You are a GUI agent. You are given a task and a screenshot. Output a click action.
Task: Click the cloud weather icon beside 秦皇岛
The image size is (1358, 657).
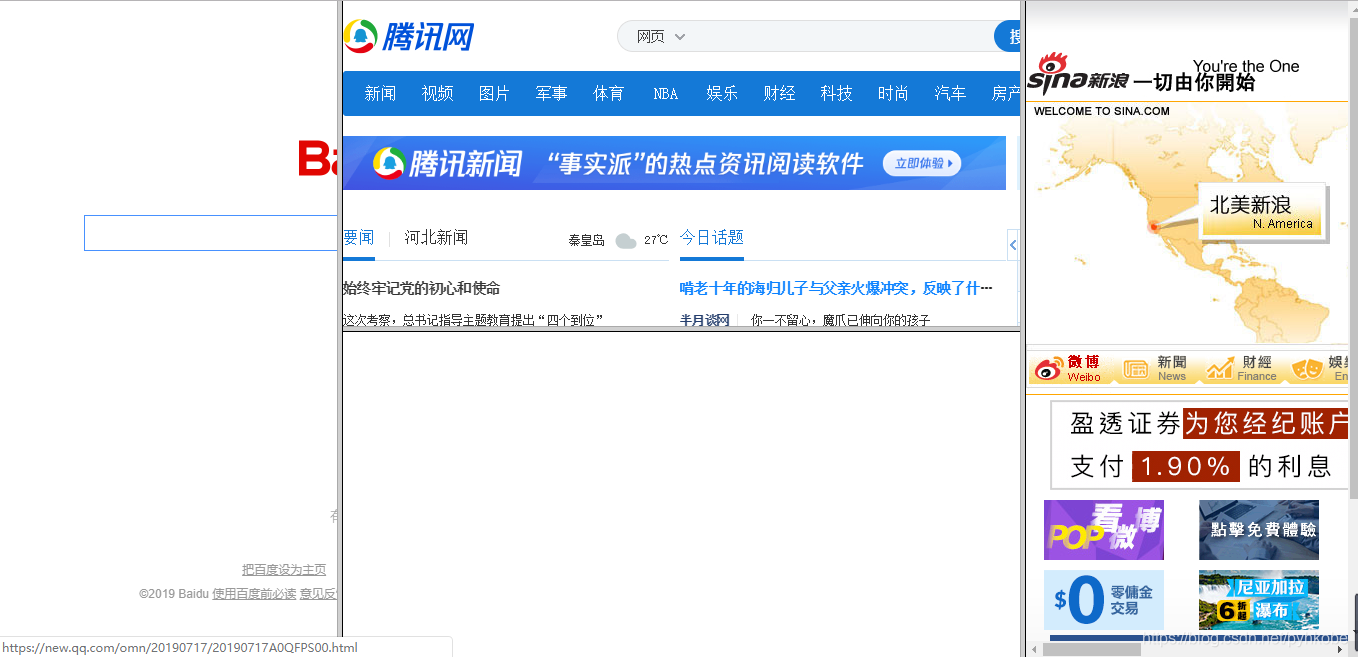tap(626, 240)
